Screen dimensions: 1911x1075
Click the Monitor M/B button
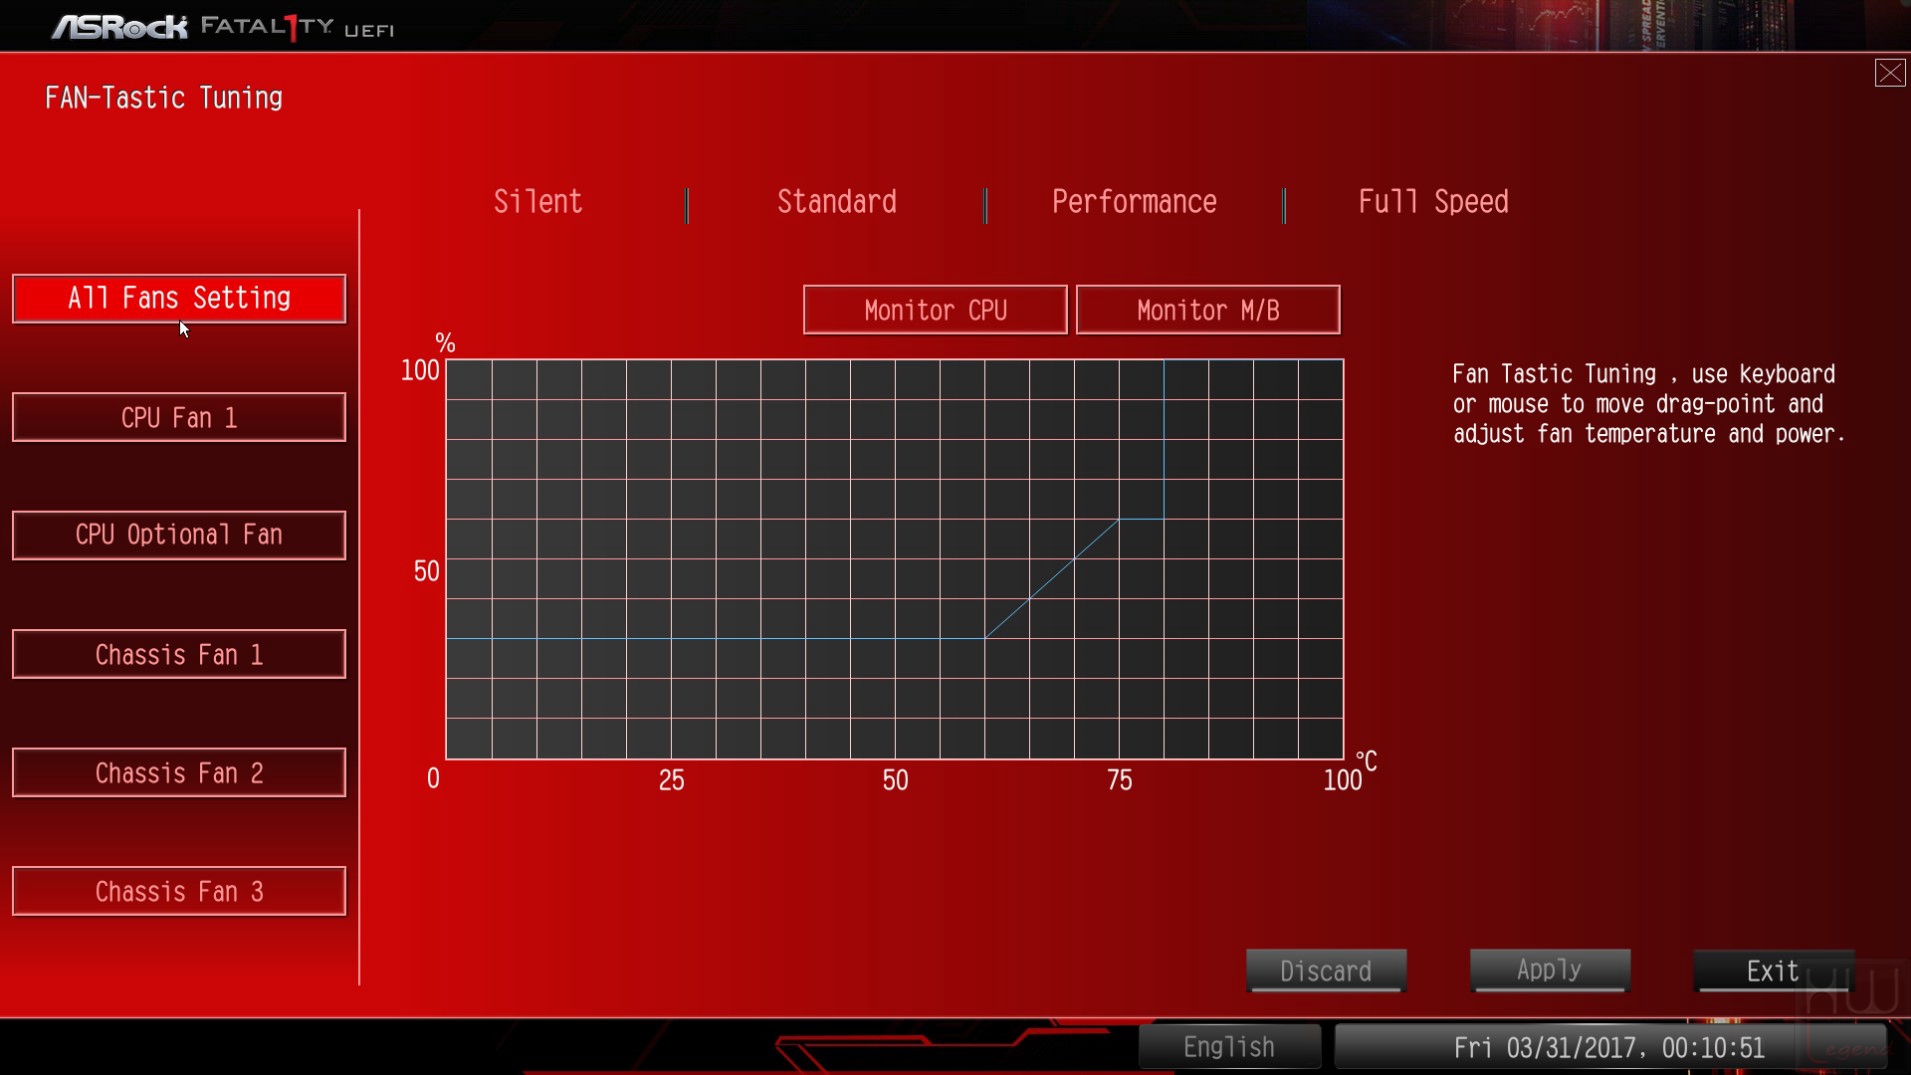[1208, 310]
